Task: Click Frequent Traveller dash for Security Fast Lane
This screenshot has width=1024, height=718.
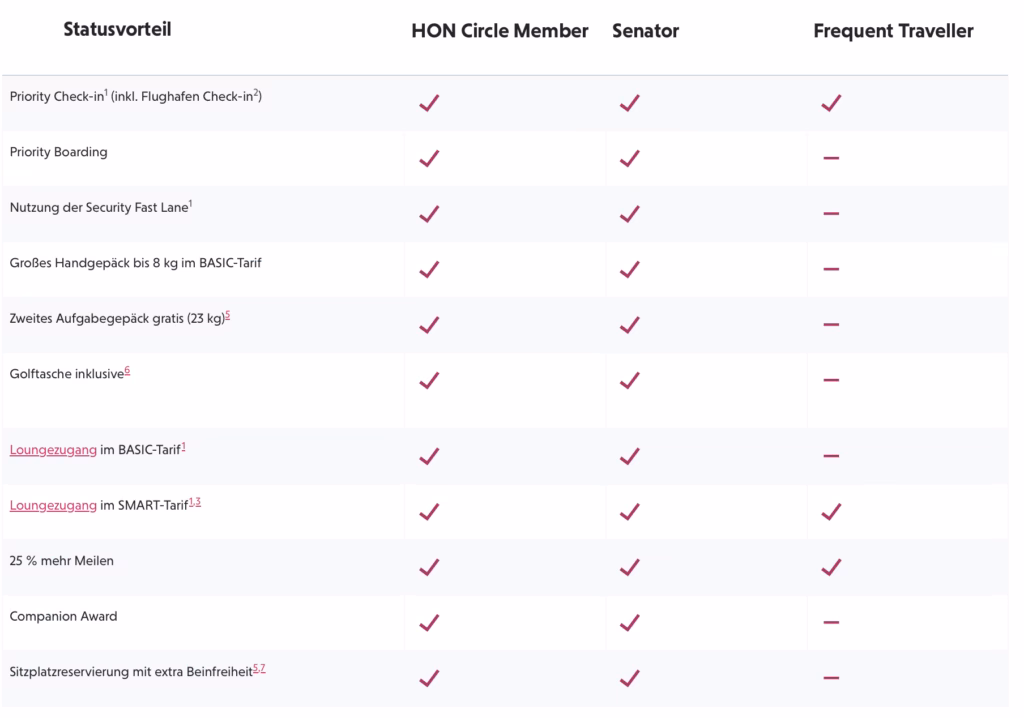Action: pos(831,213)
